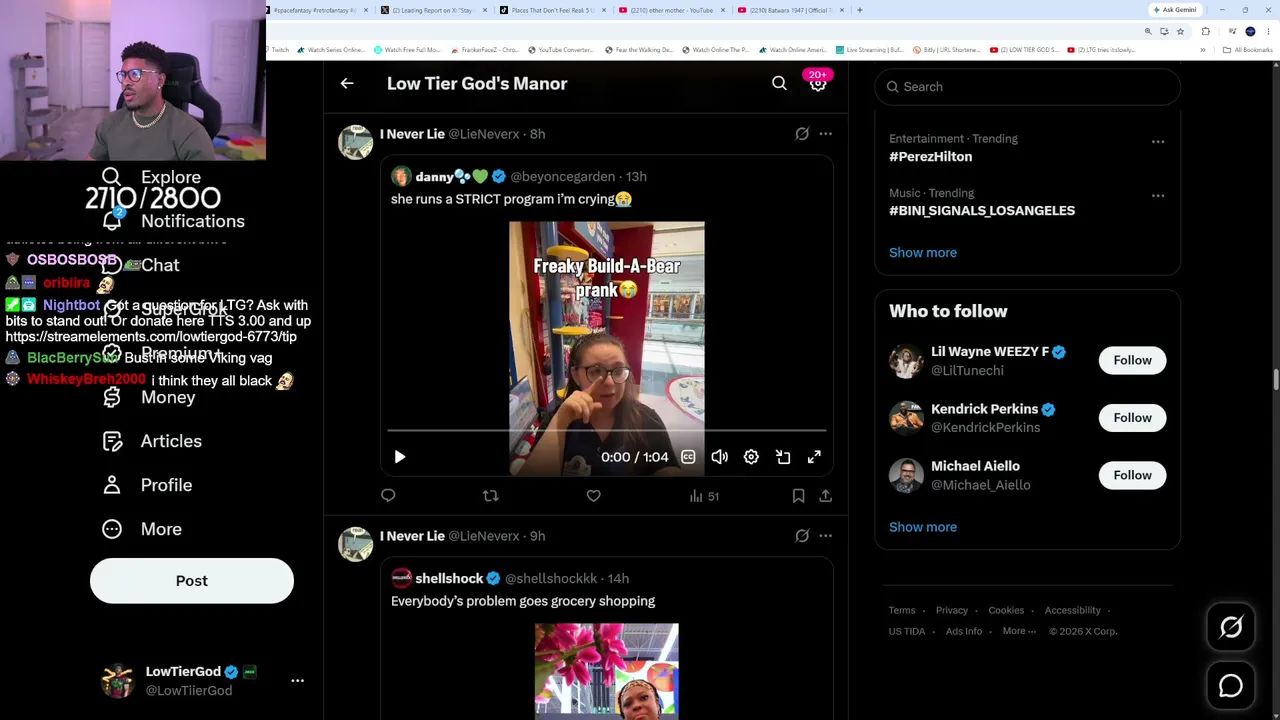Open the YouTube Converter bookmark
This screenshot has width=1280, height=720.
coord(560,50)
